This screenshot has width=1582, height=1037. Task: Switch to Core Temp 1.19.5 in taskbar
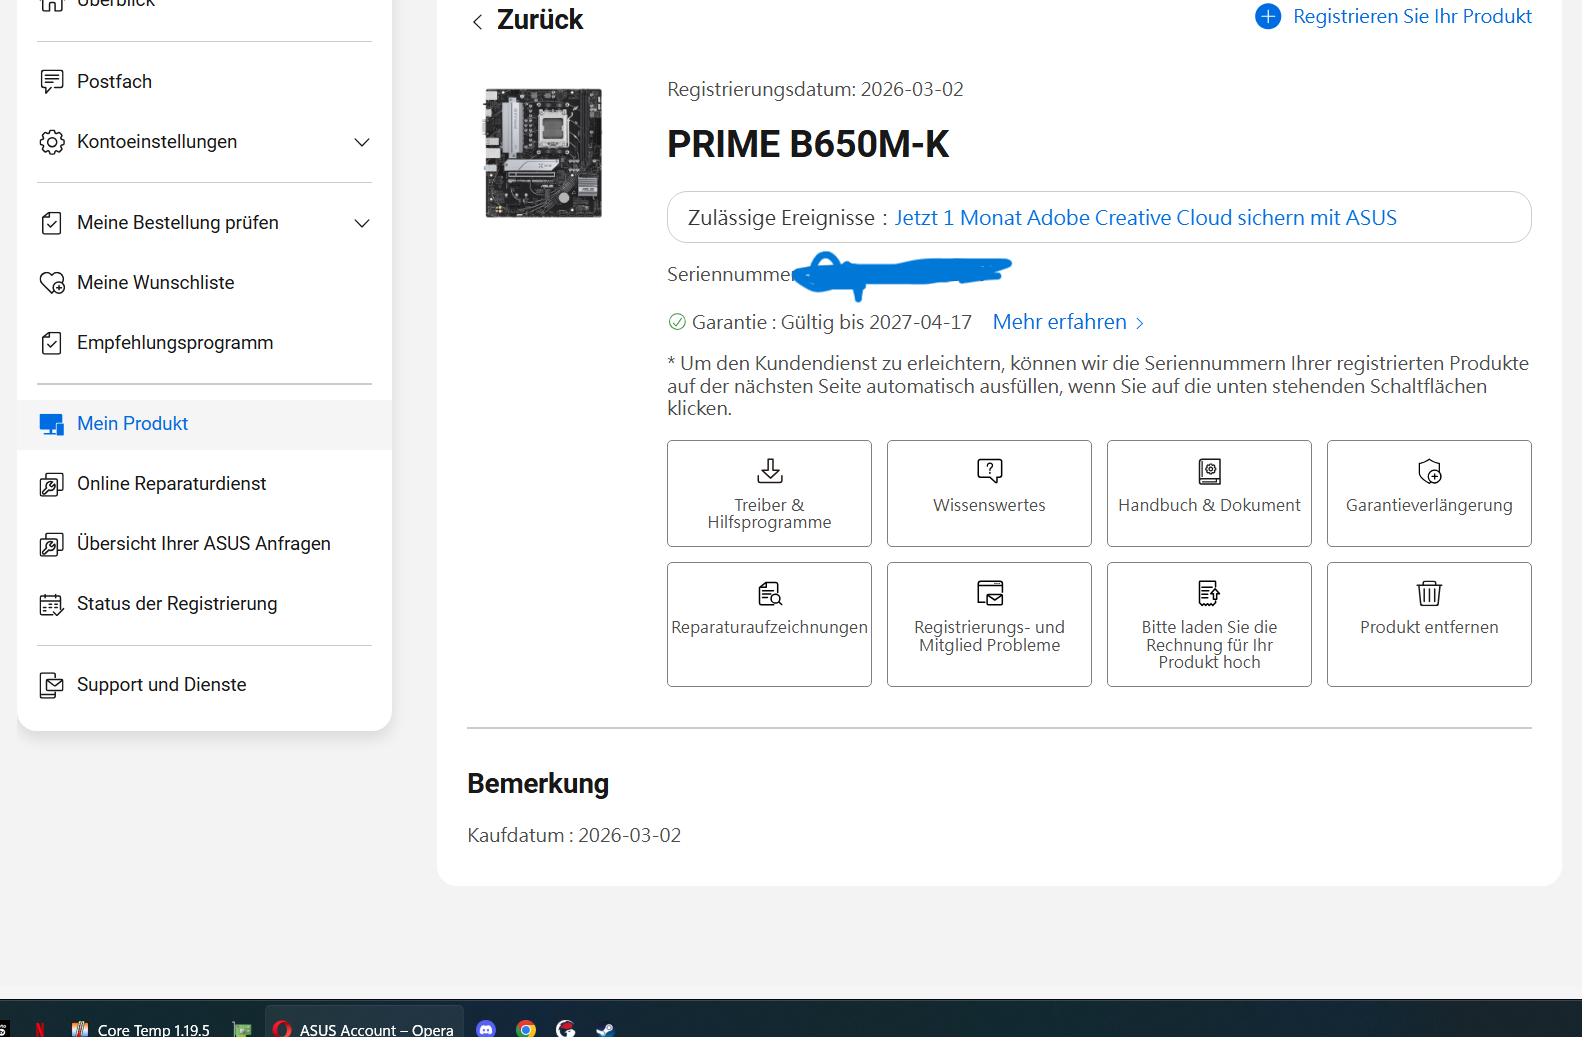tap(141, 1029)
